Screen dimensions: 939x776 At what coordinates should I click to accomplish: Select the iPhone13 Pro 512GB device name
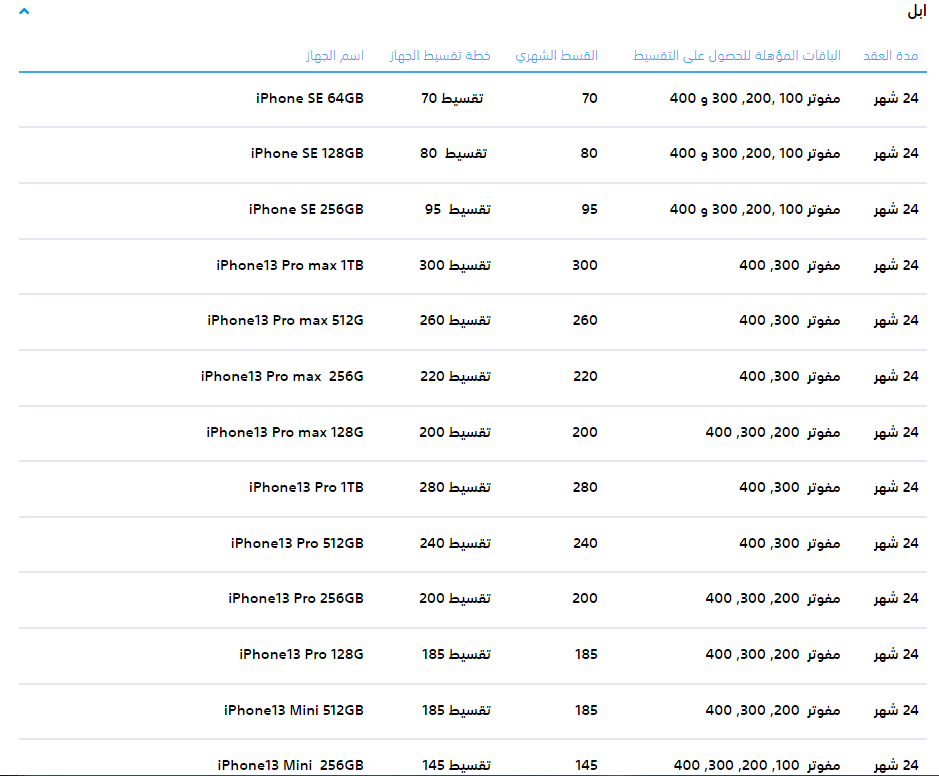click(x=297, y=543)
